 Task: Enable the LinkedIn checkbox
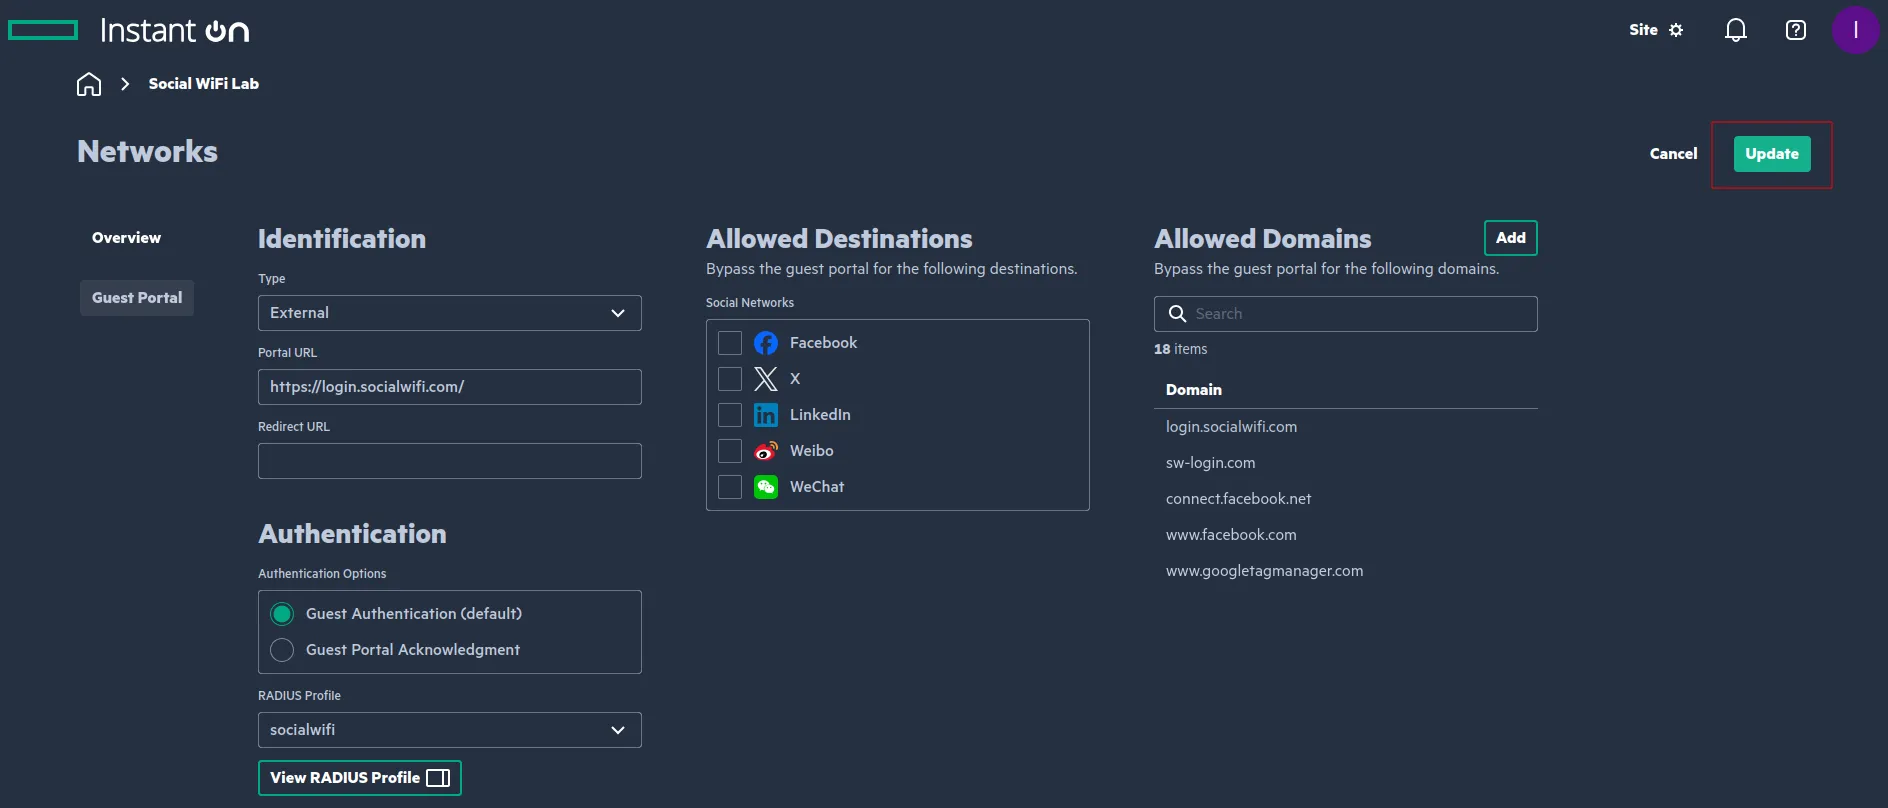(730, 415)
